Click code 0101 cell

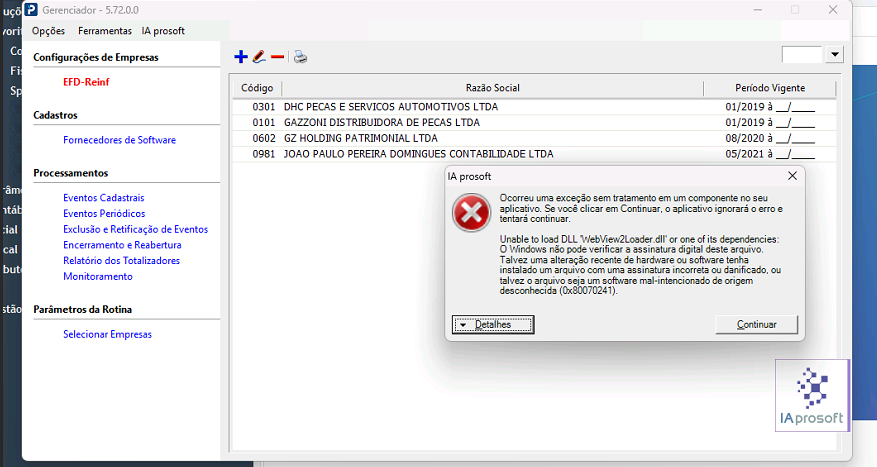pos(263,122)
